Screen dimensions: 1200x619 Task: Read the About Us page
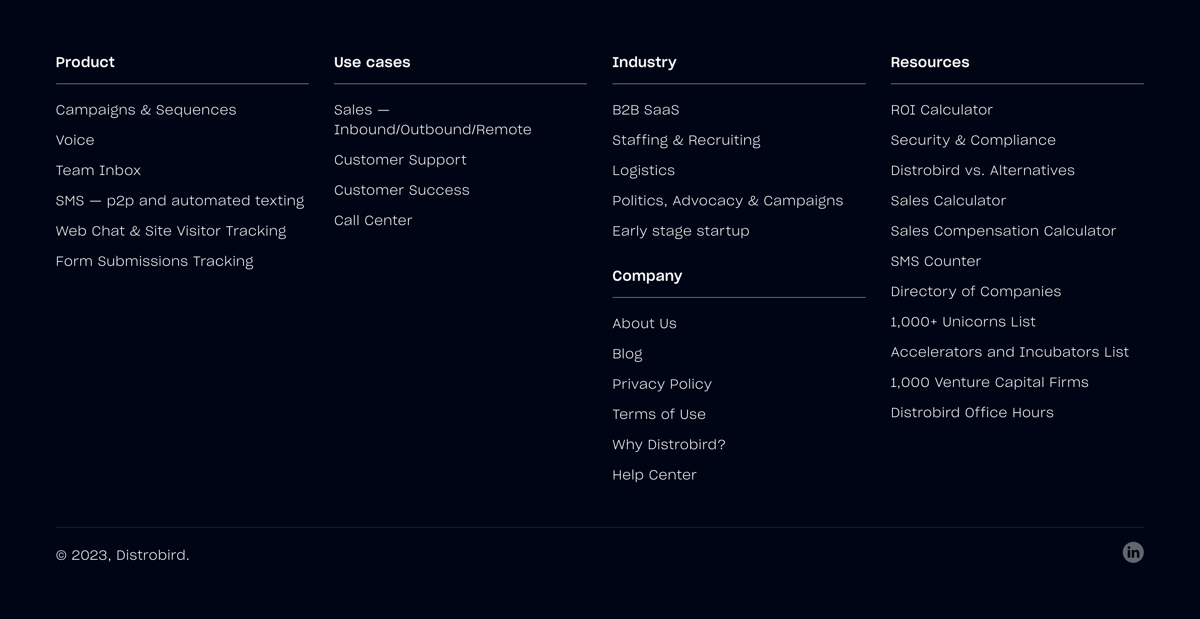644,323
